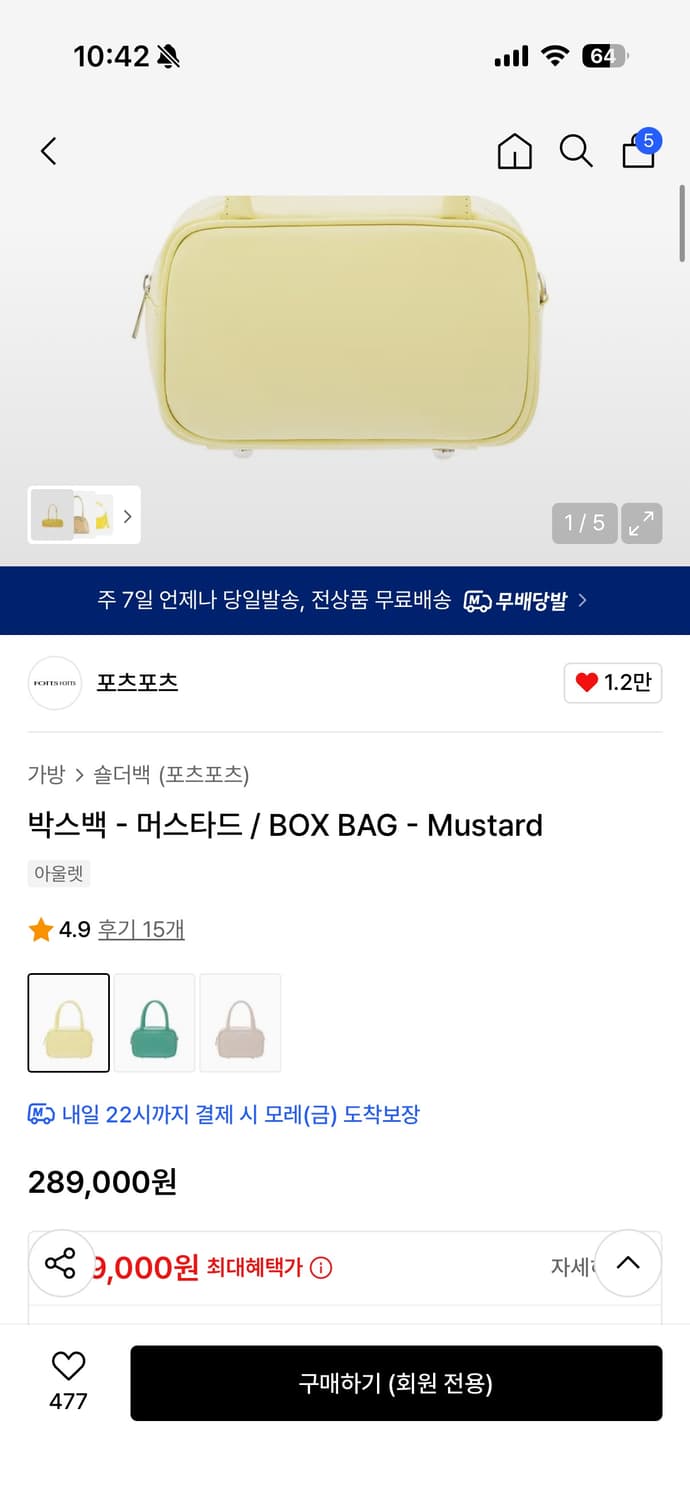Toggle brand like heart 1.2만
This screenshot has height=1500, width=690.
(x=612, y=683)
